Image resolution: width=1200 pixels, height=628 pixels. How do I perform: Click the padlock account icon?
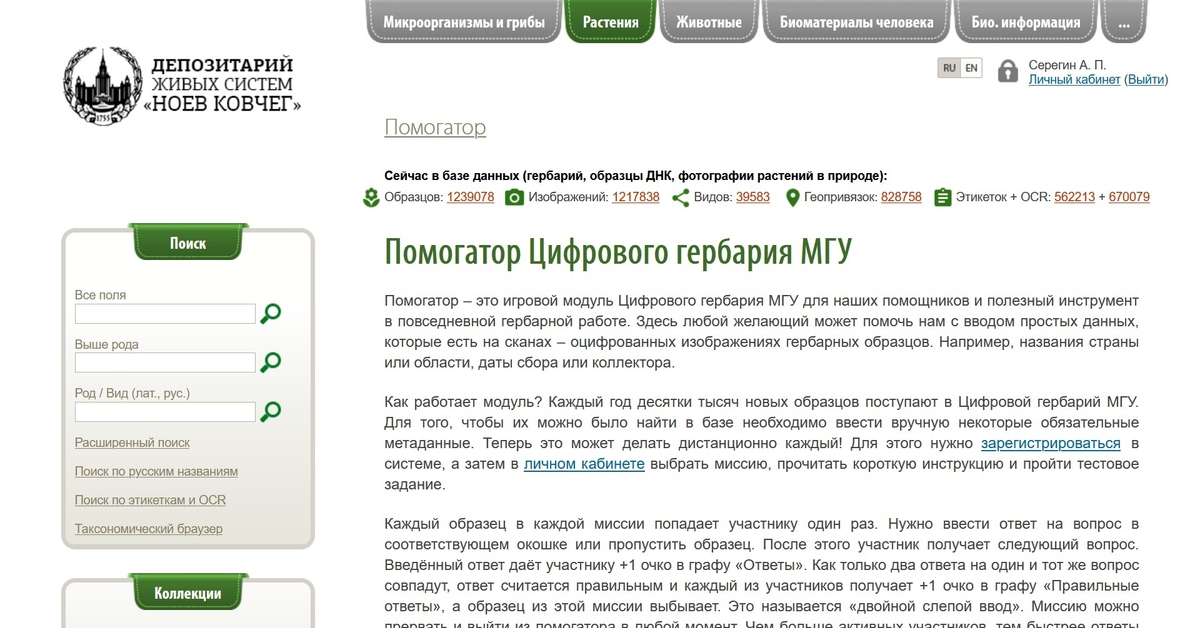1008,71
